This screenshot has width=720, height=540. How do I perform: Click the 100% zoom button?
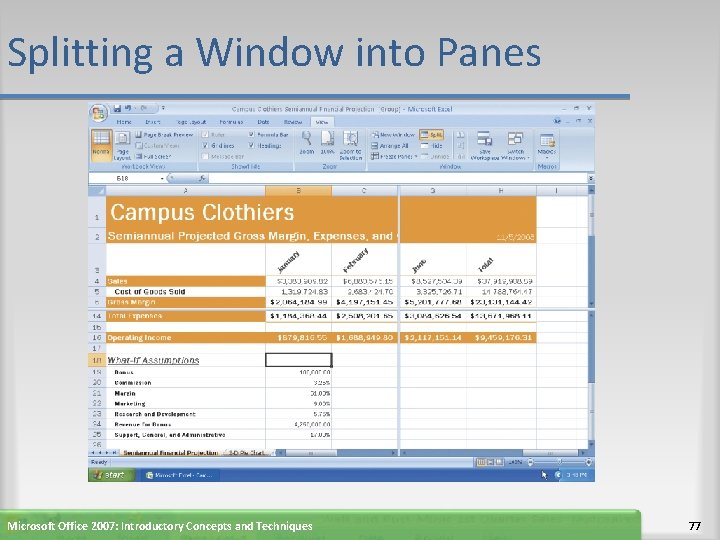point(327,143)
